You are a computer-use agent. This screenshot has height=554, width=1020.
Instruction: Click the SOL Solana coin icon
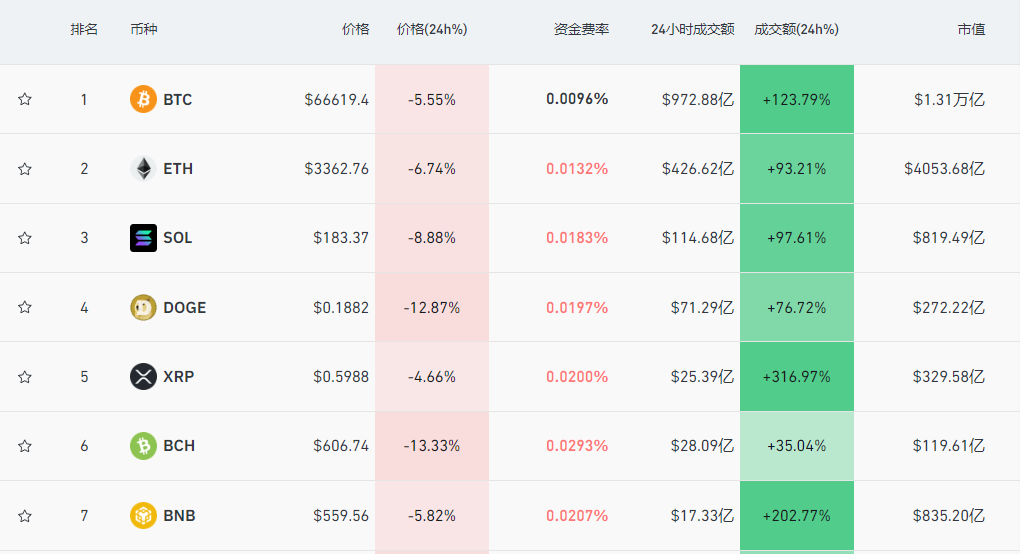click(x=143, y=238)
